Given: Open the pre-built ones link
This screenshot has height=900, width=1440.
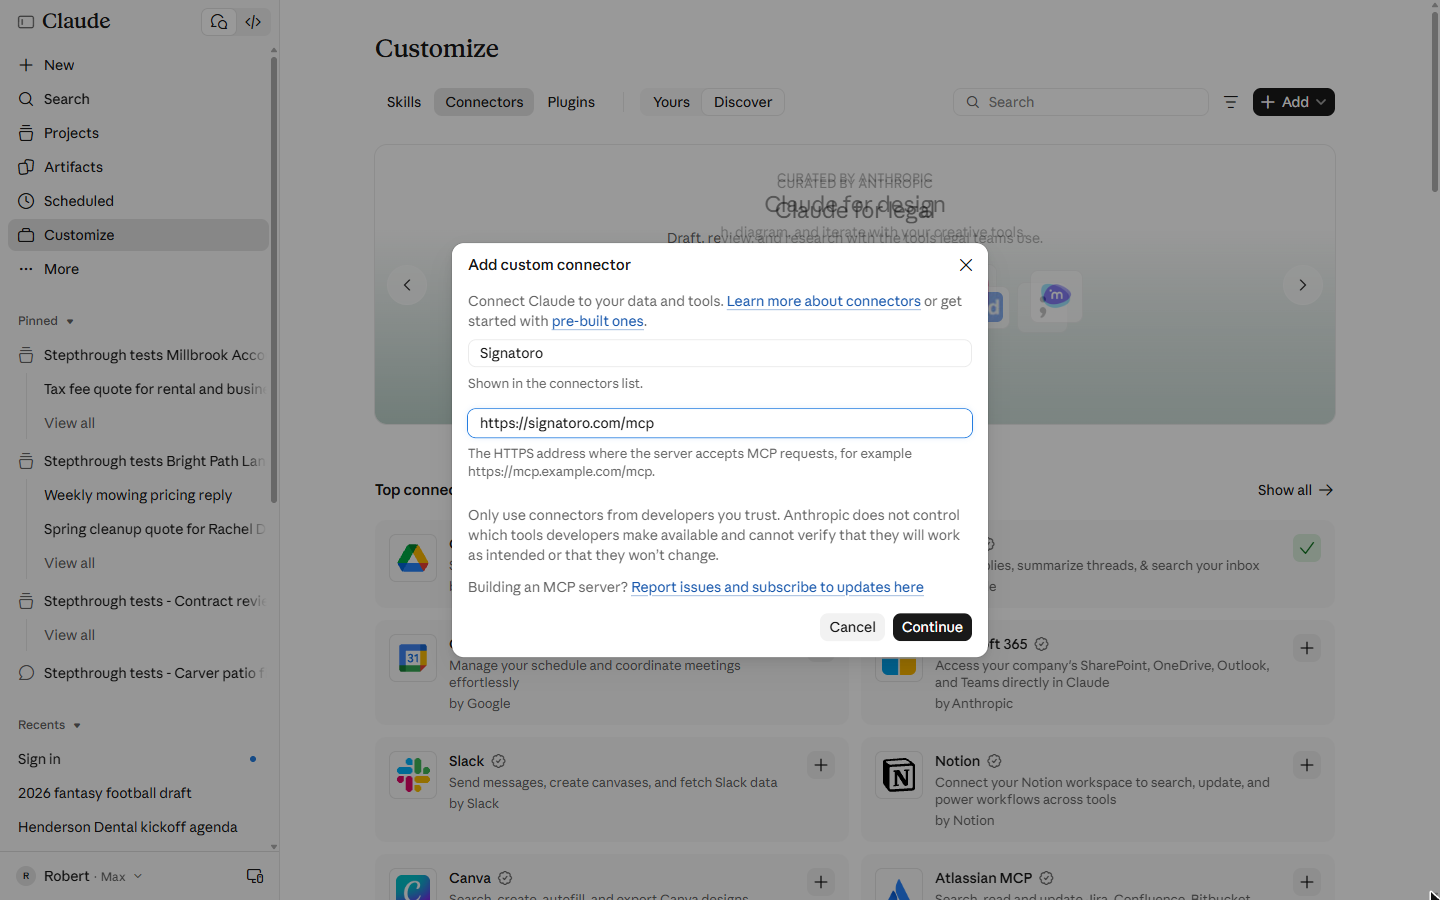Looking at the screenshot, I should pyautogui.click(x=598, y=321).
